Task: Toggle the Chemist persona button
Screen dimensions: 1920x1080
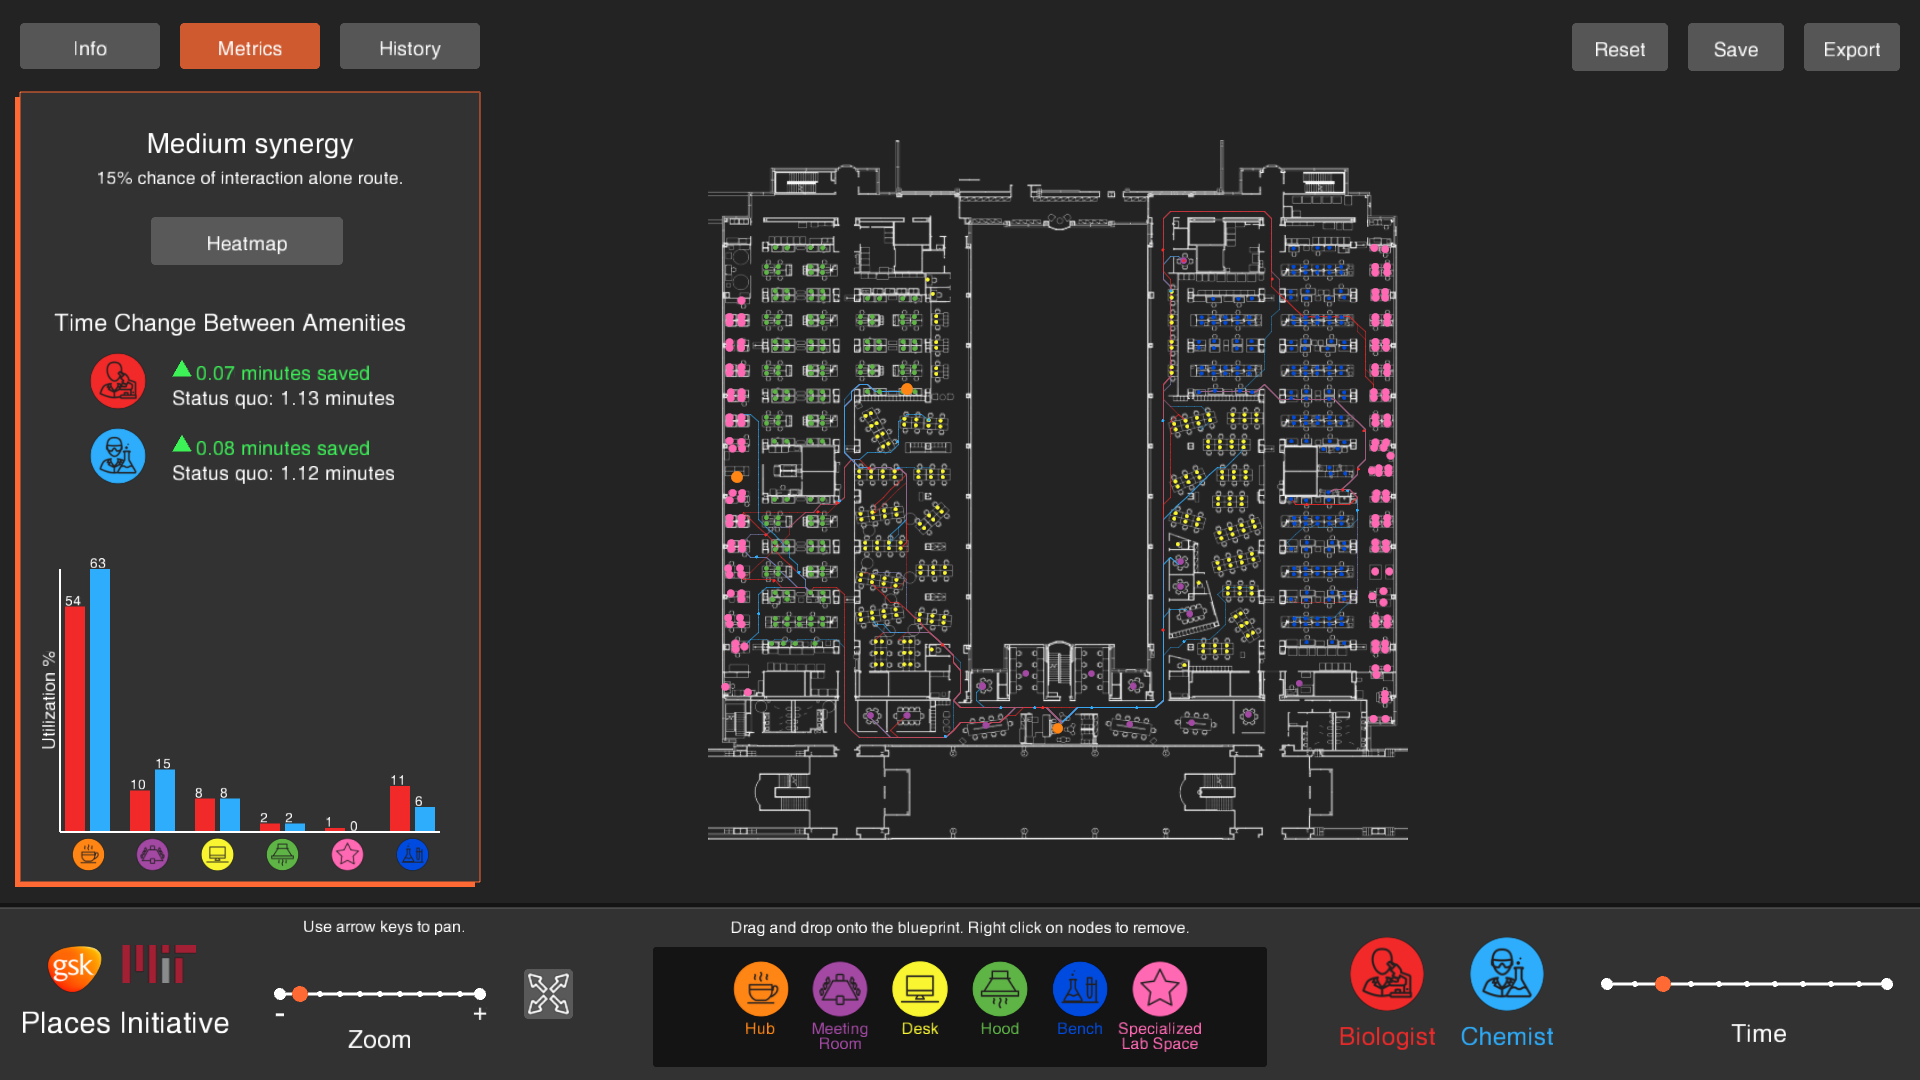Action: pos(1506,975)
